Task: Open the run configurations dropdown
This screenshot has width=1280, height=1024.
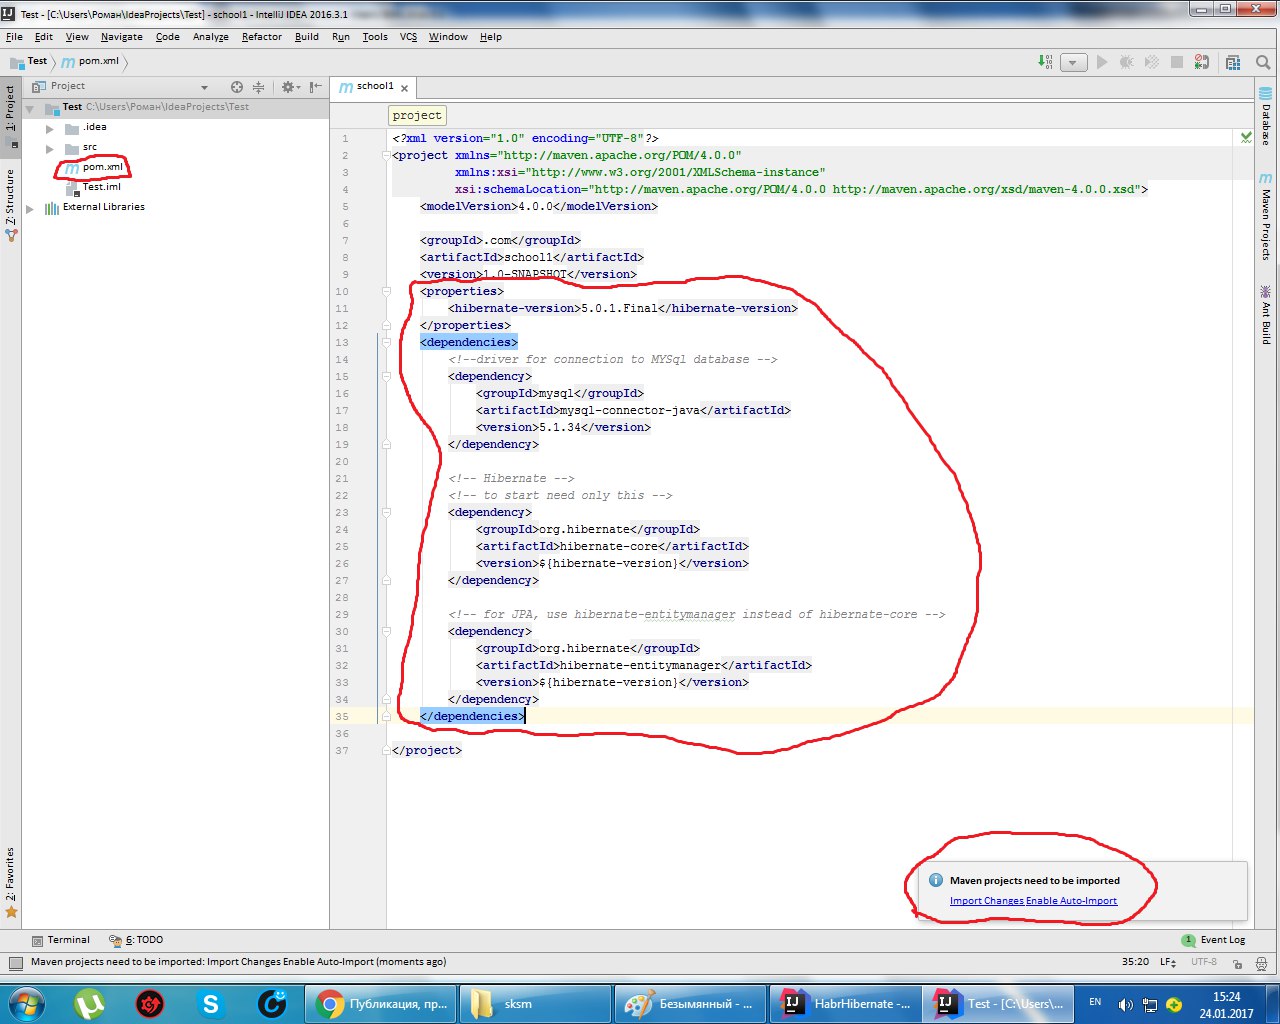Action: click(1073, 62)
